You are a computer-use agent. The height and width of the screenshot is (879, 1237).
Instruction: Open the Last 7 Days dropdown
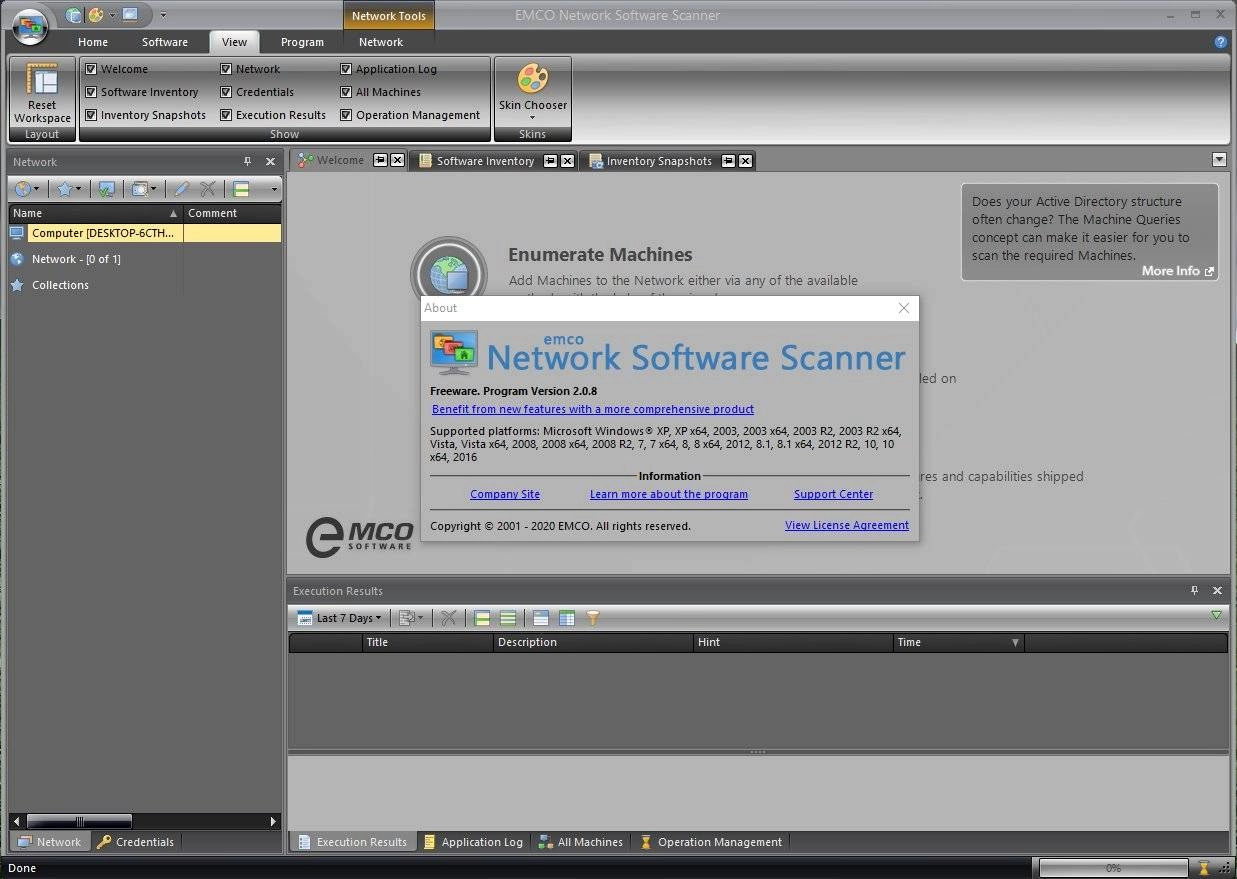pyautogui.click(x=340, y=618)
